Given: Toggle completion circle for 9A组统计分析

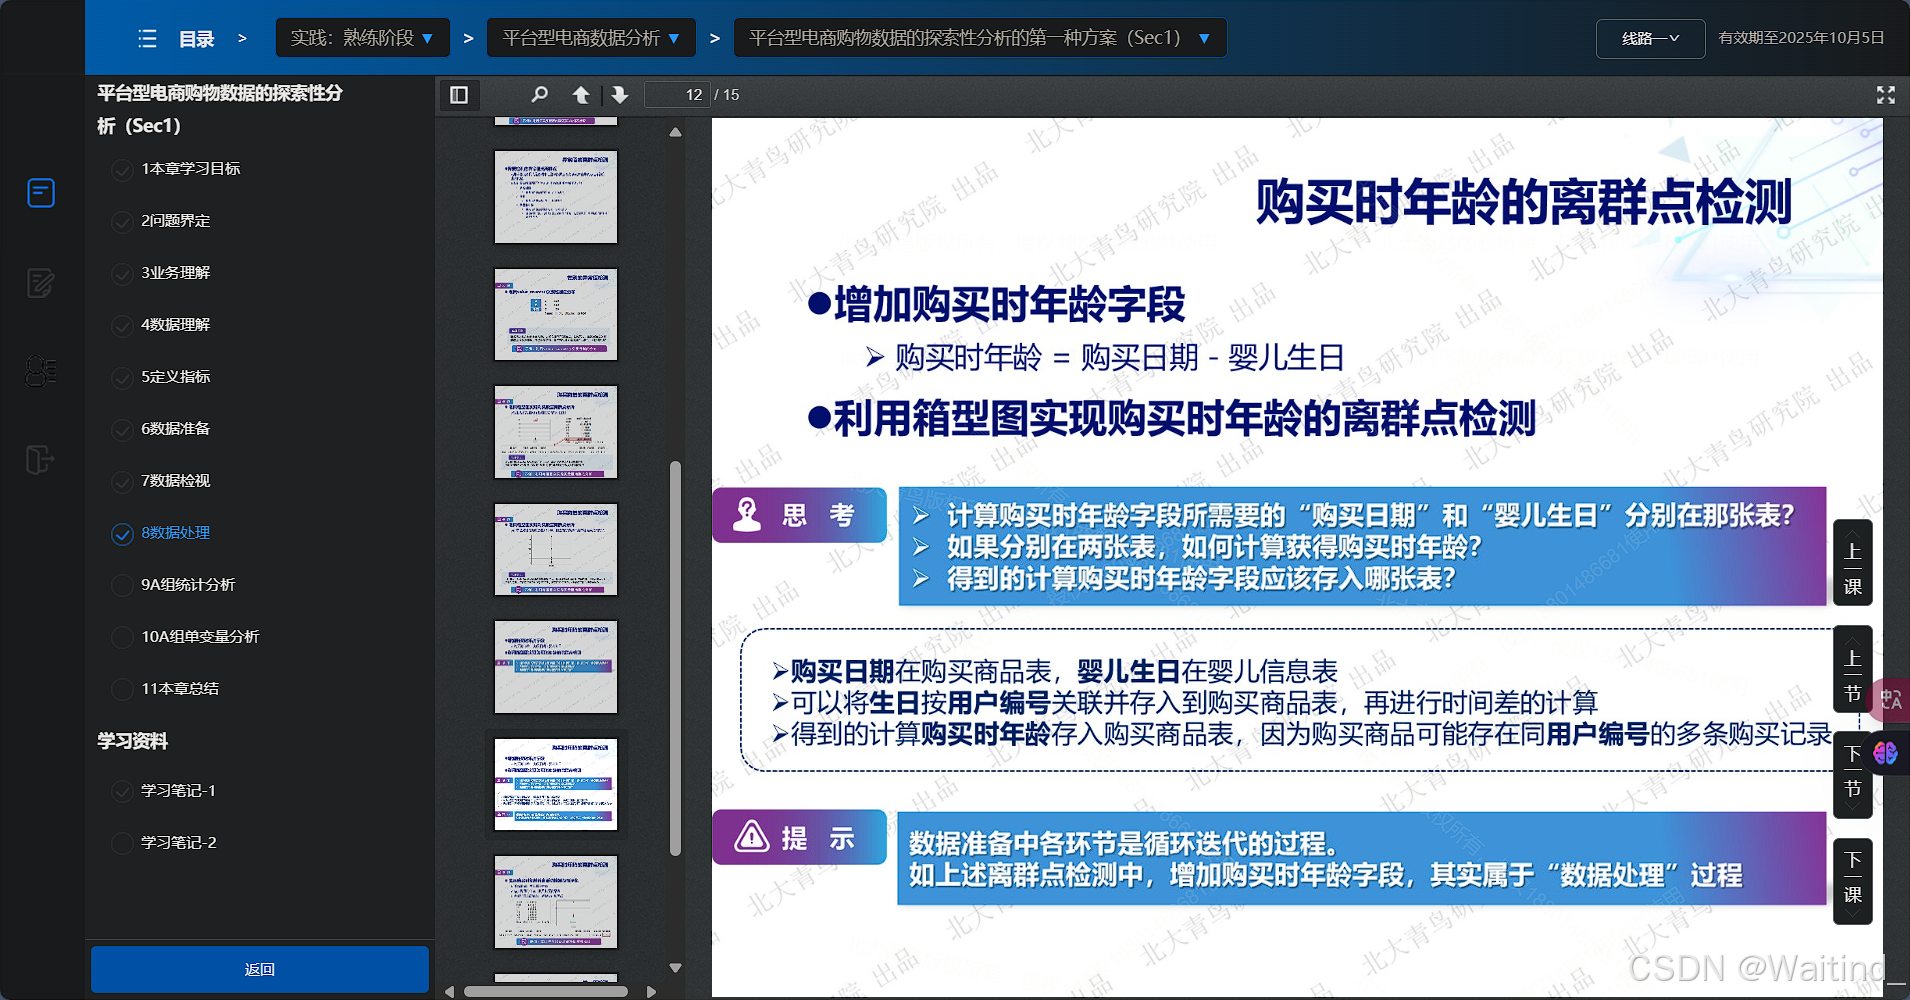Looking at the screenshot, I should (122, 586).
